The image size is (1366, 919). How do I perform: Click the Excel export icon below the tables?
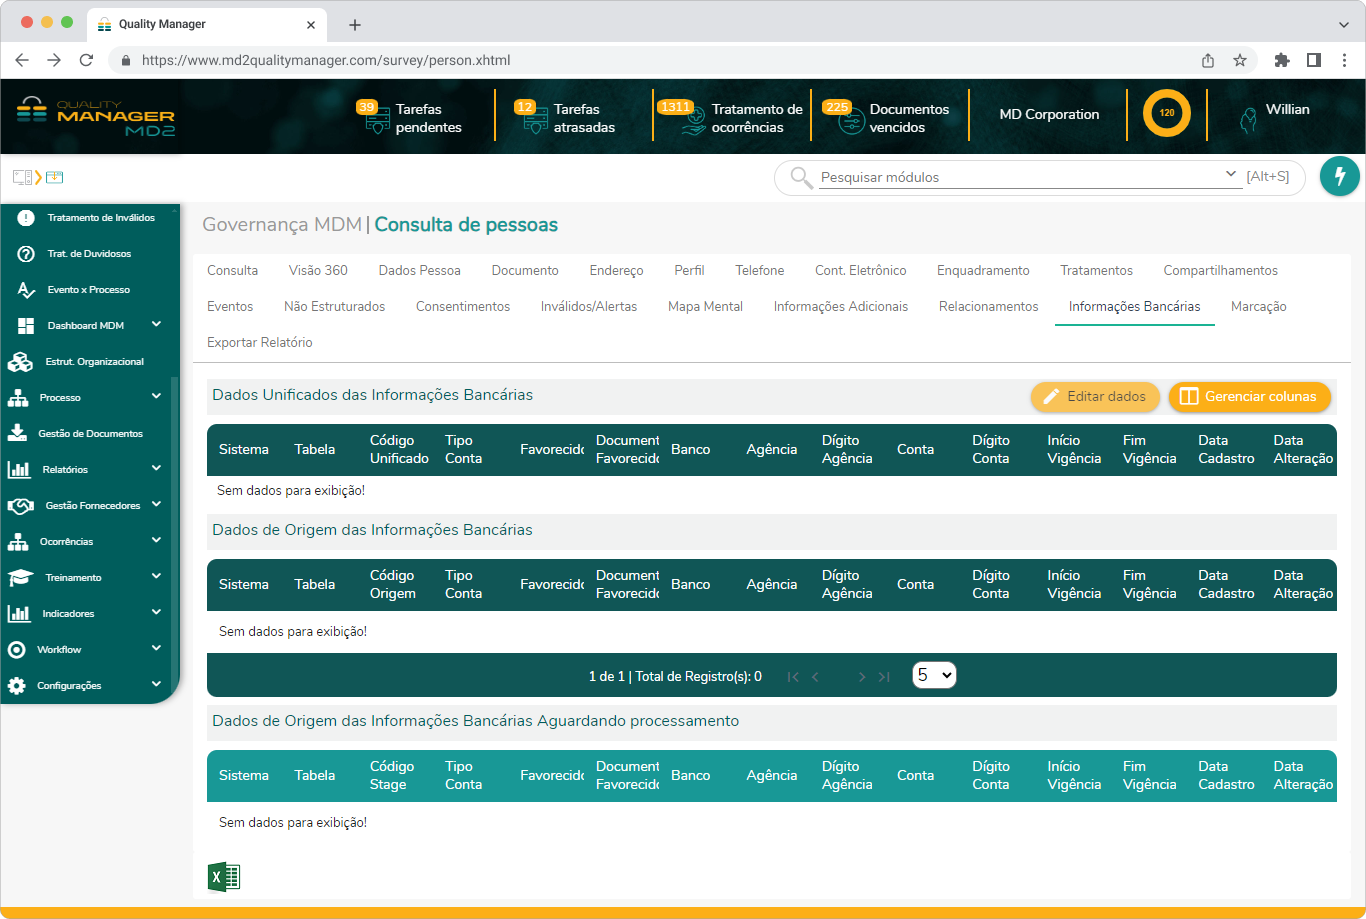[x=224, y=876]
